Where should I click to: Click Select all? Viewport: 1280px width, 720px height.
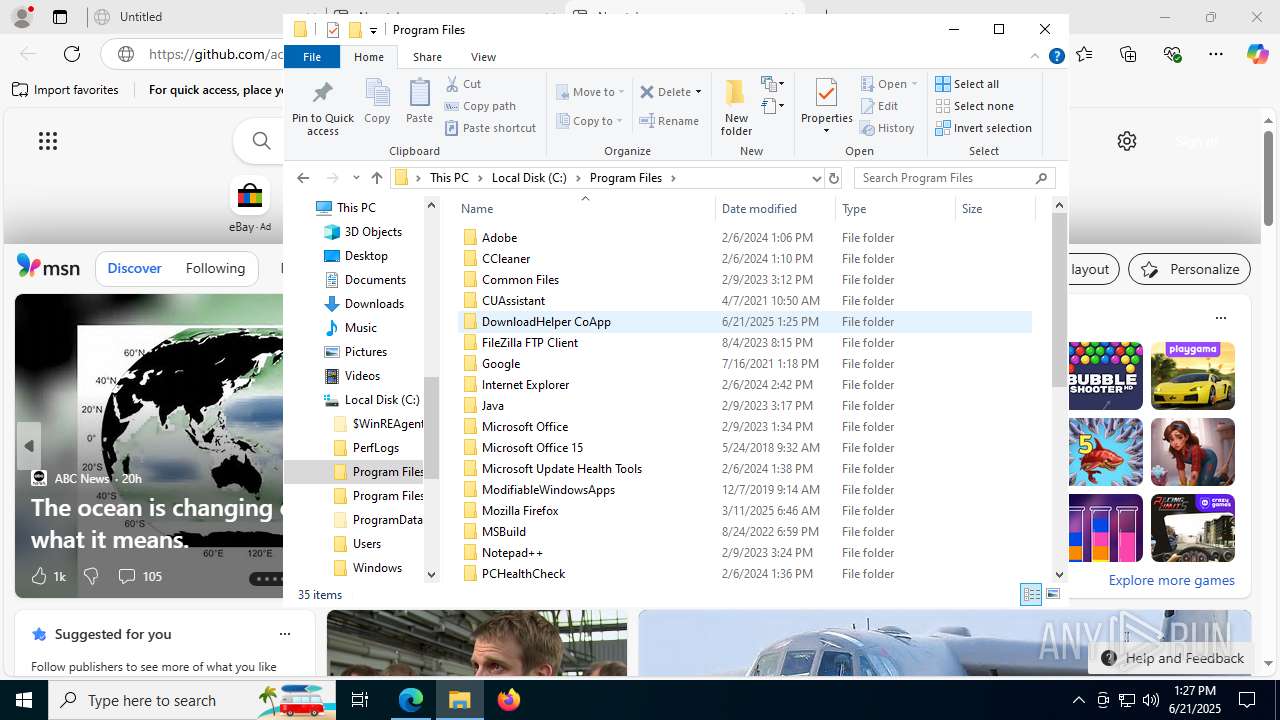[x=967, y=84]
